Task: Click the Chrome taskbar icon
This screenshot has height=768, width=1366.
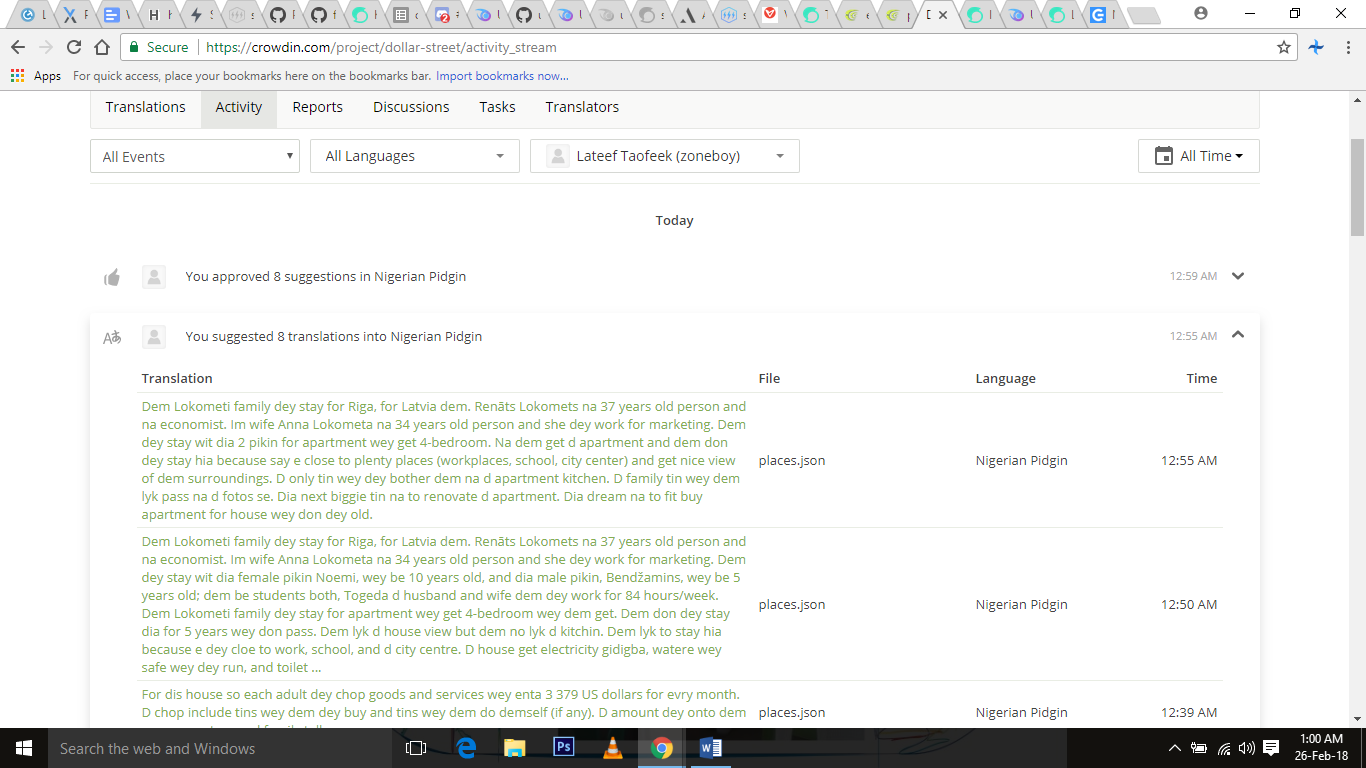Action: [661, 748]
